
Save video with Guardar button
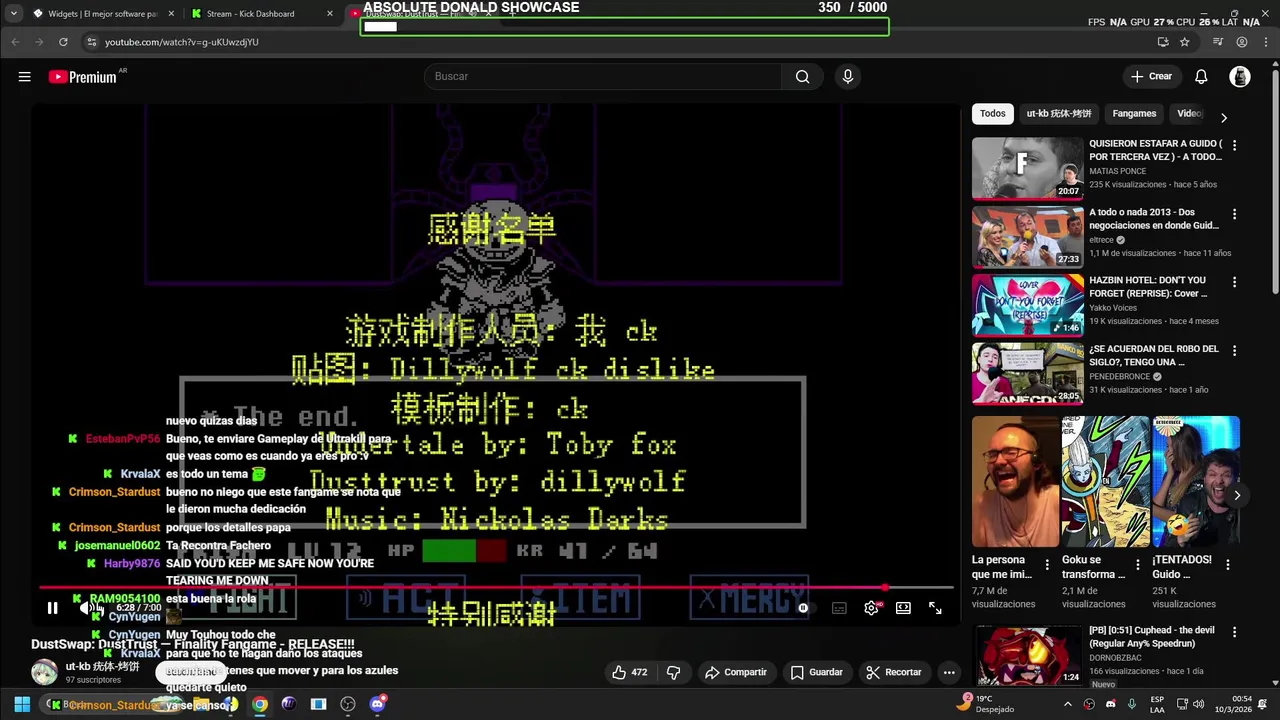(817, 673)
